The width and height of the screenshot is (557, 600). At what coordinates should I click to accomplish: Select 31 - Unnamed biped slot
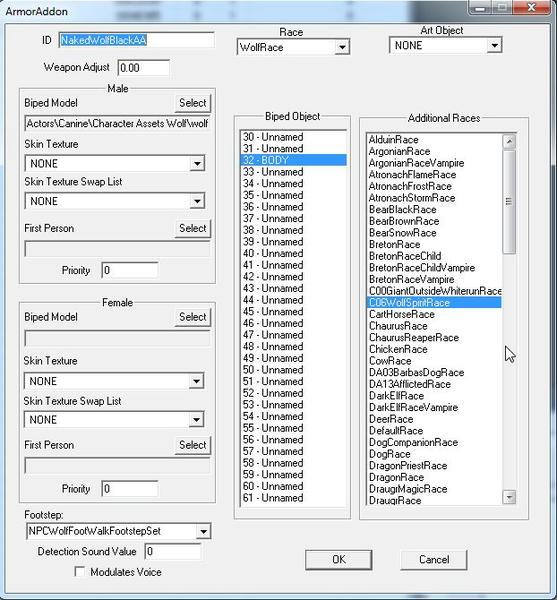click(x=293, y=148)
